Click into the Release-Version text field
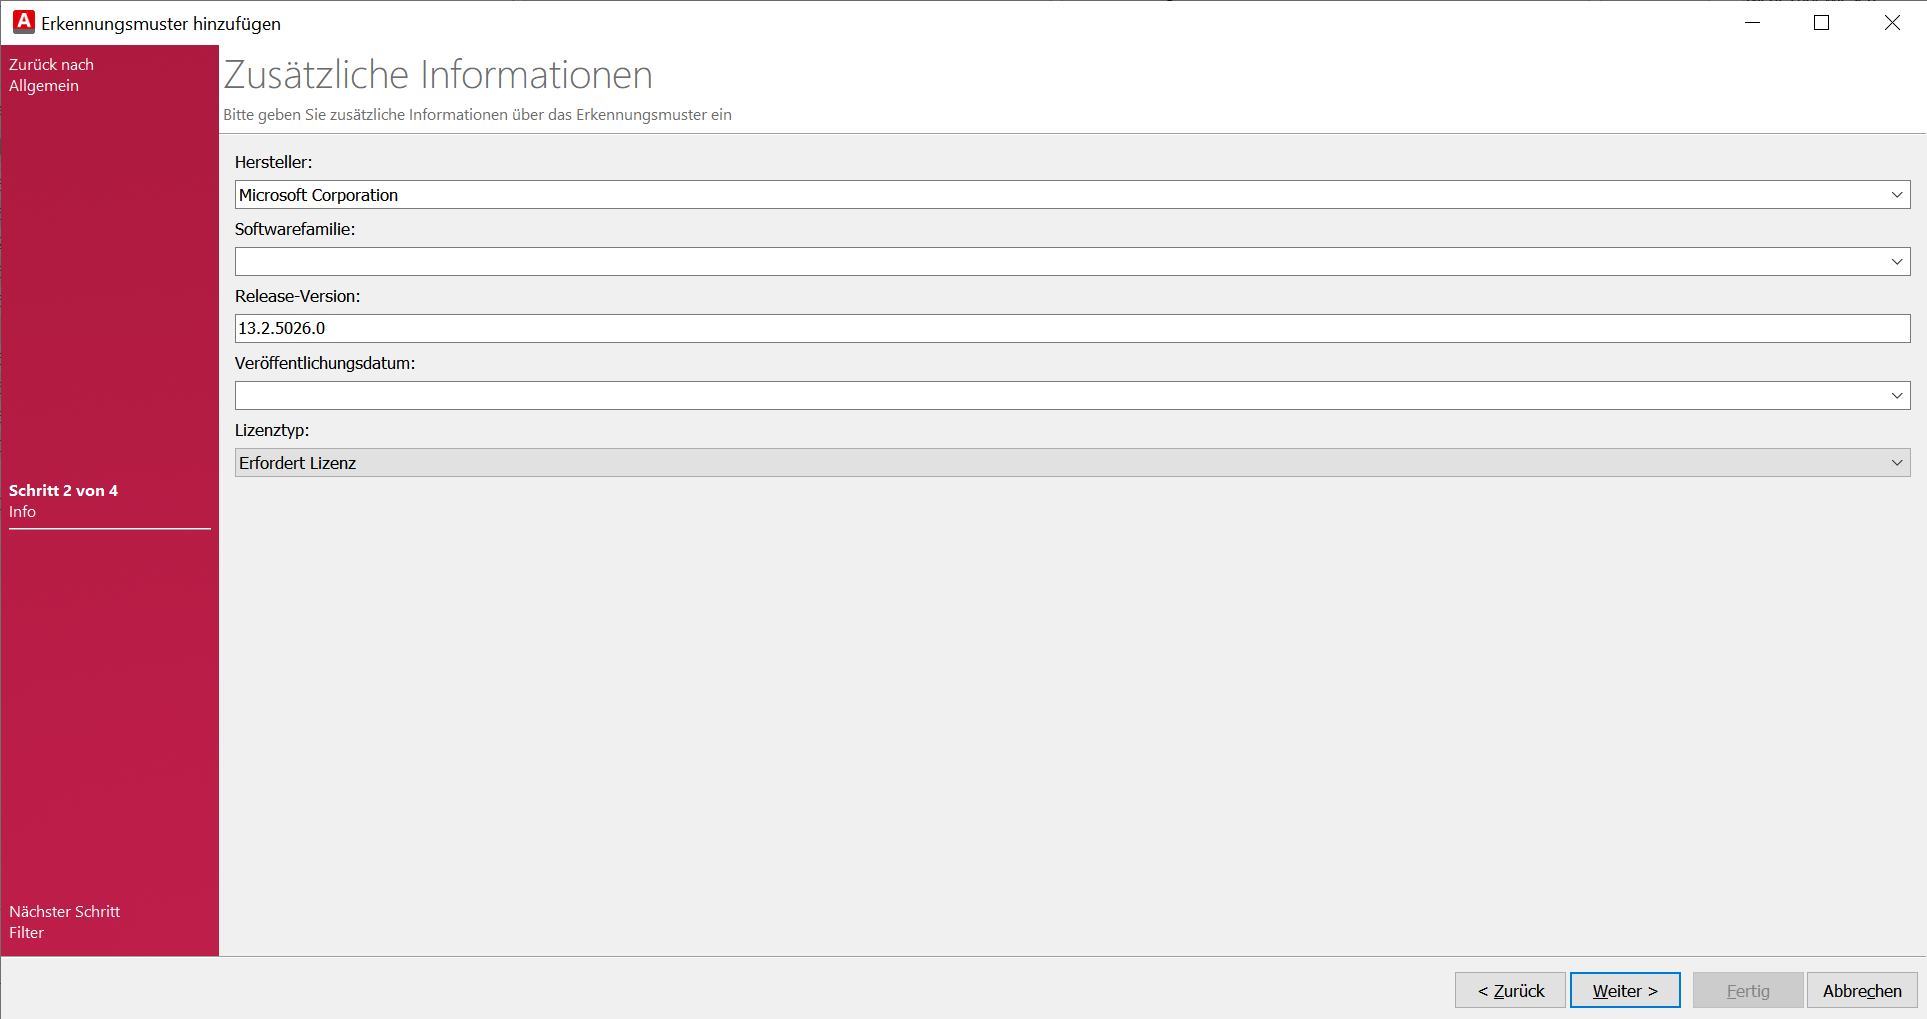 point(1070,329)
